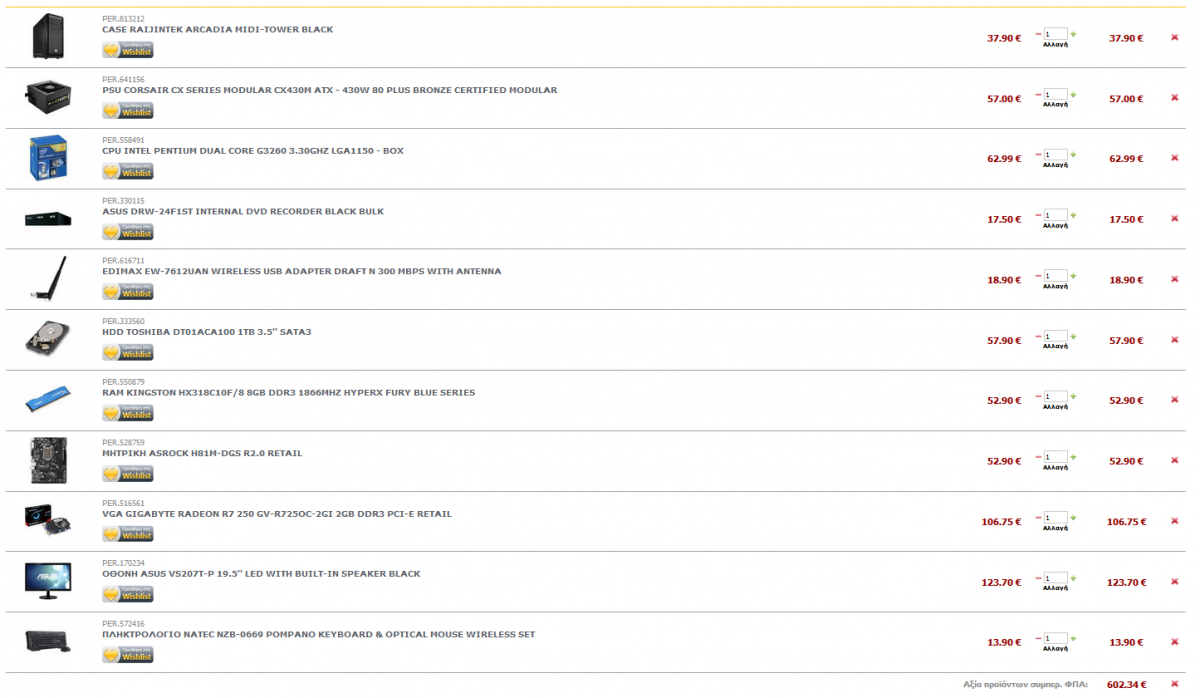Screen dimensions: 1200x698
Task: Increase quantity of Raijintek Arcadia case
Action: point(1073,34)
